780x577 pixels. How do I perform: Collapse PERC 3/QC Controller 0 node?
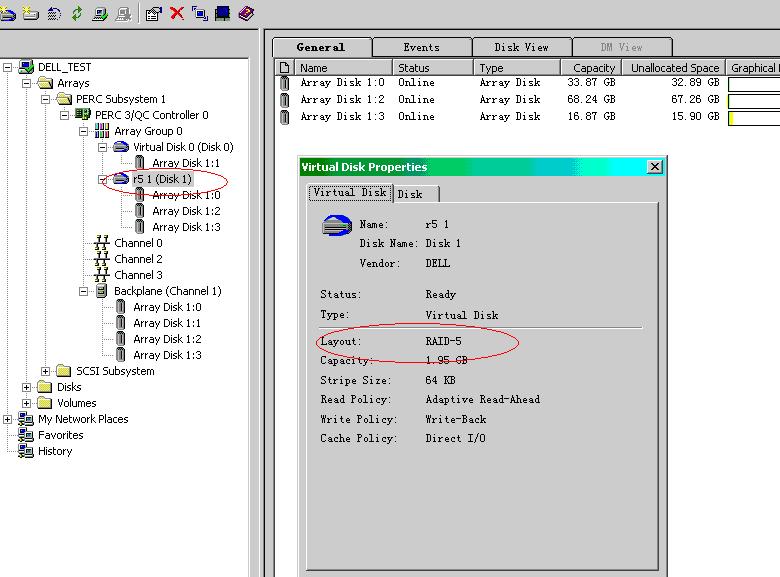click(x=64, y=115)
